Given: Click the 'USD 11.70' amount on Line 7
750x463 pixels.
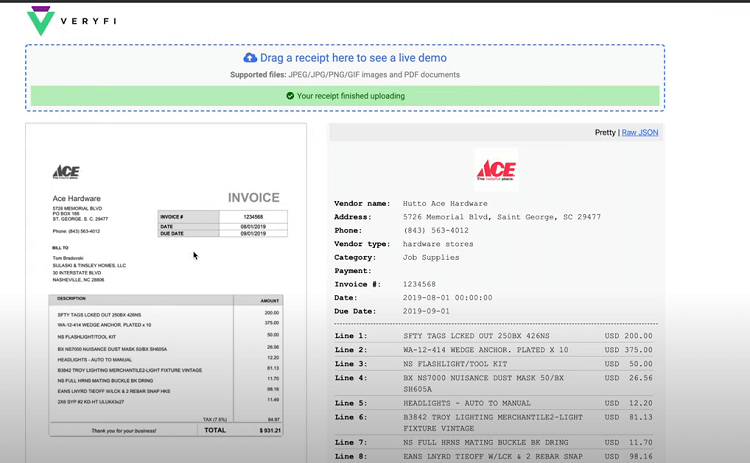Looking at the screenshot, I should [628, 442].
